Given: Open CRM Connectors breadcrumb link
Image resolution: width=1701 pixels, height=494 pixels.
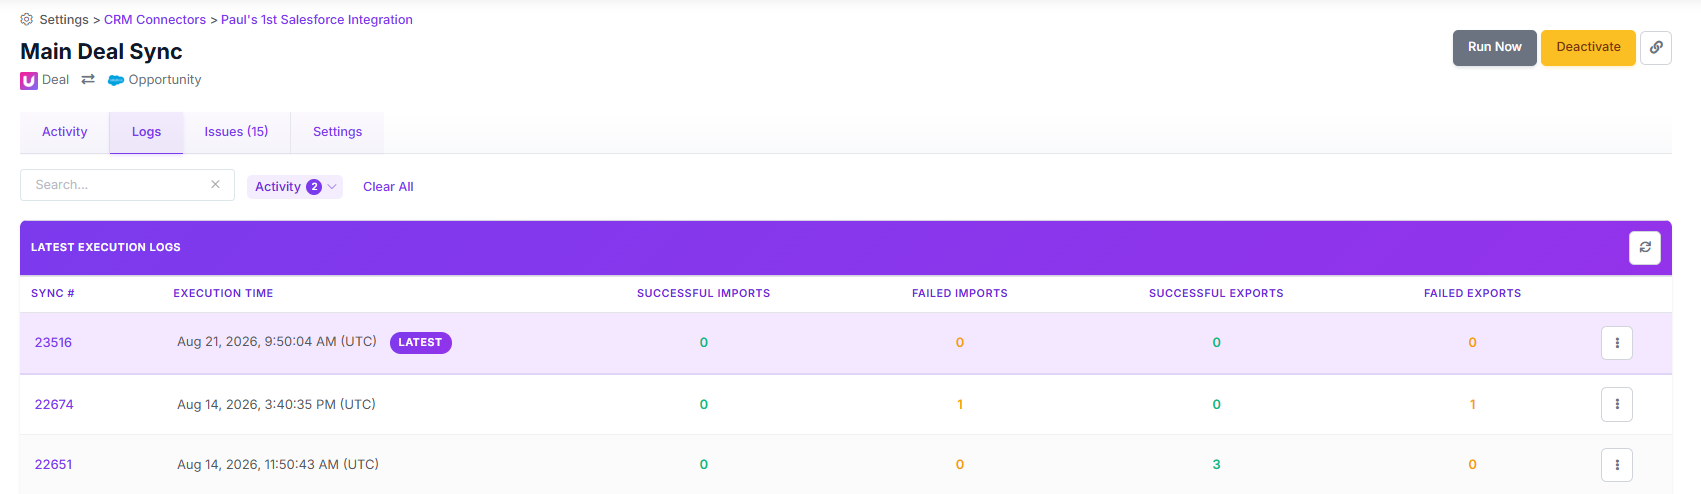Looking at the screenshot, I should click(x=155, y=20).
